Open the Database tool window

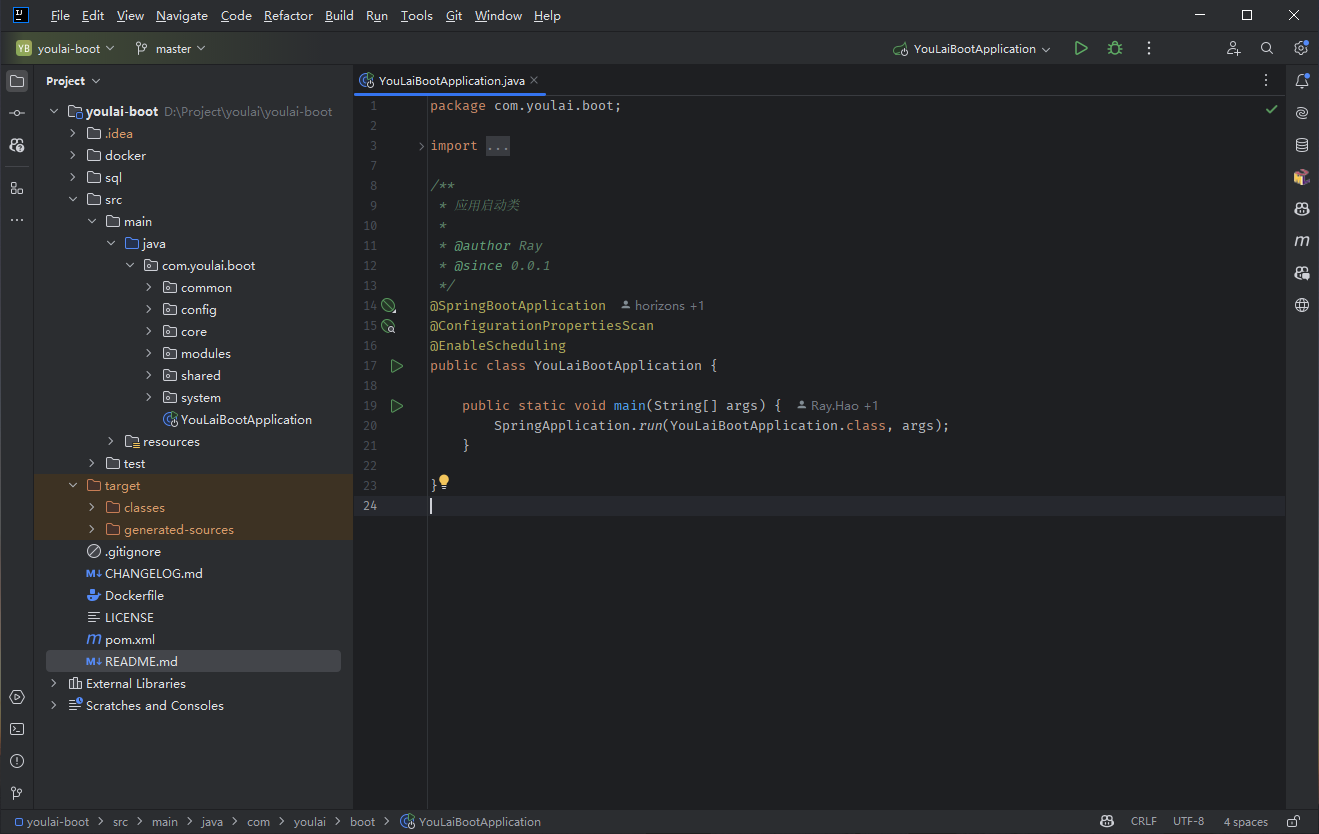(x=1301, y=145)
